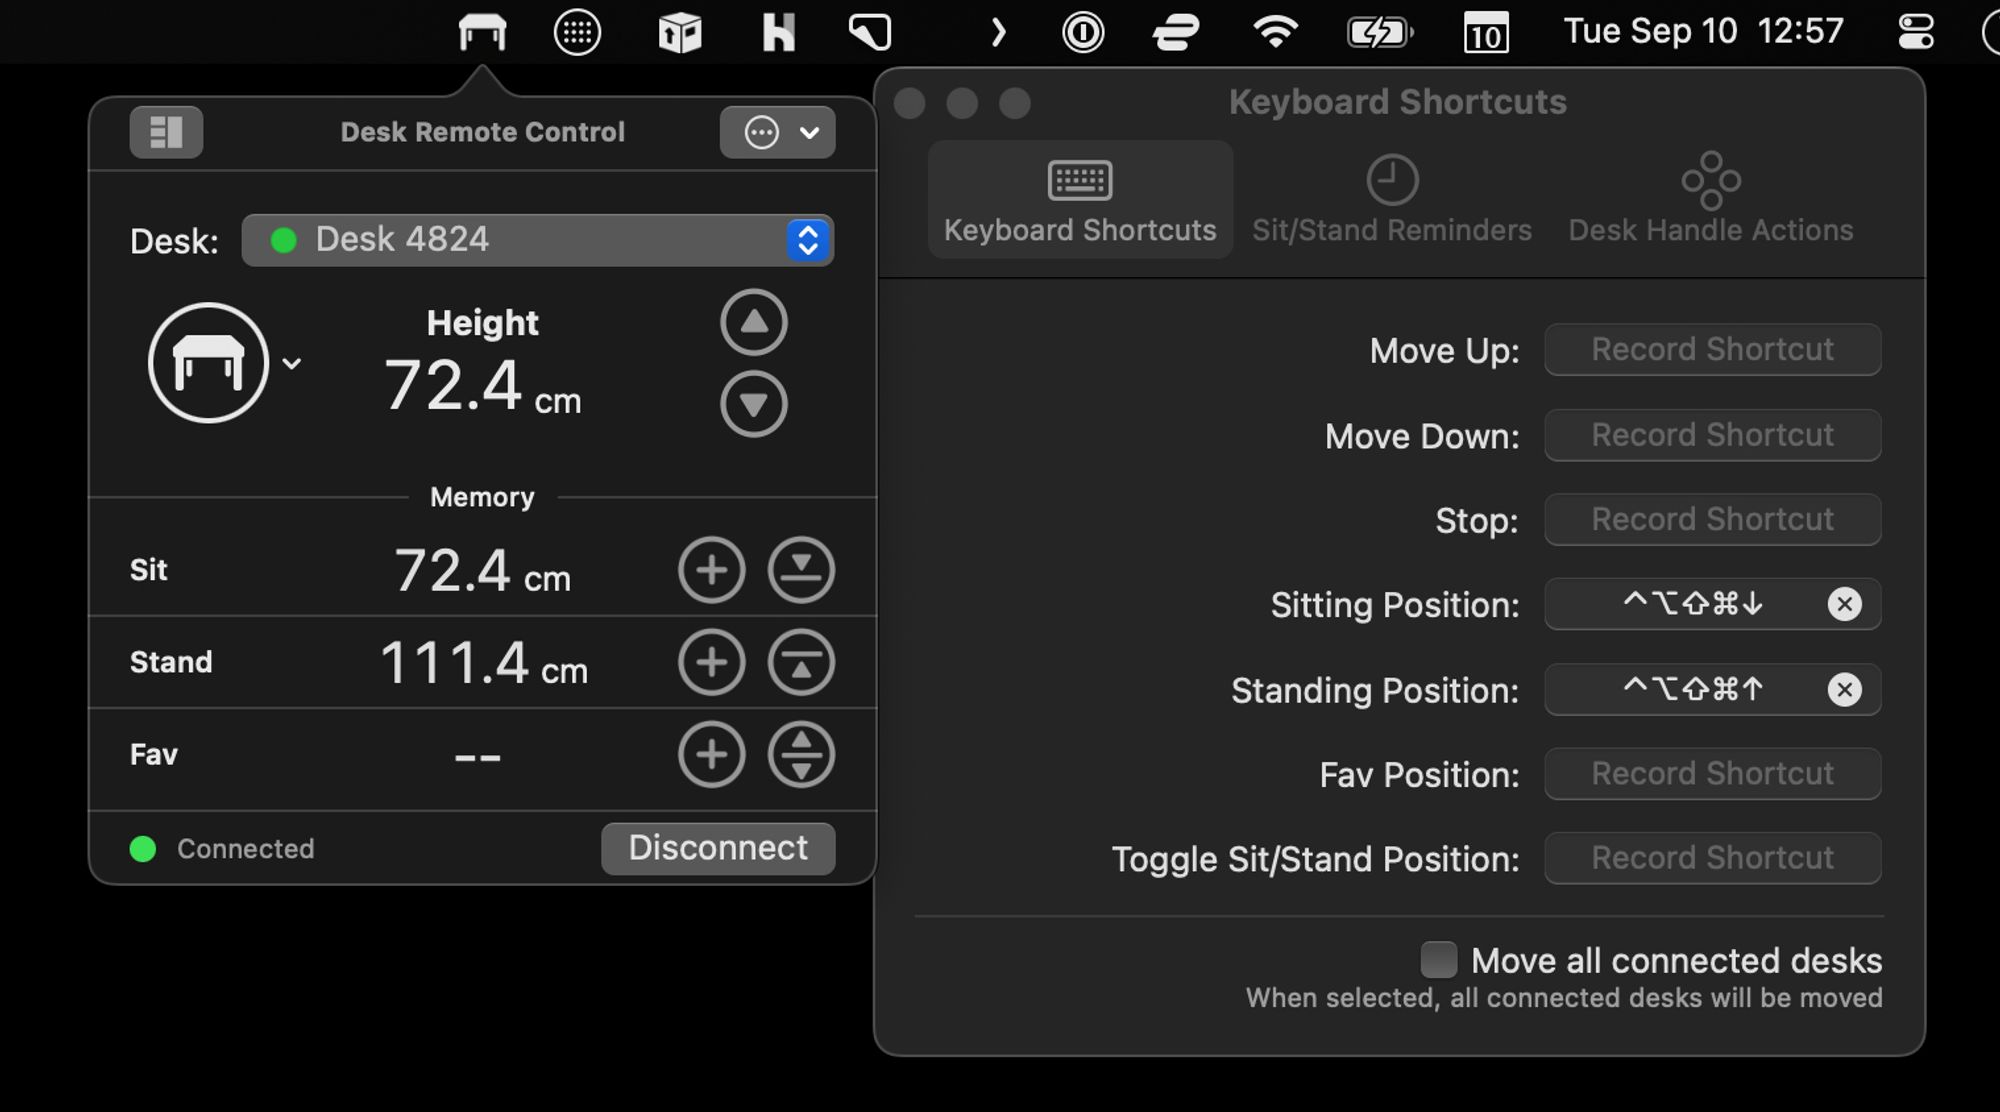Expand the Desk dropdown selector
Screen dimensions: 2000x1112
coord(808,240)
